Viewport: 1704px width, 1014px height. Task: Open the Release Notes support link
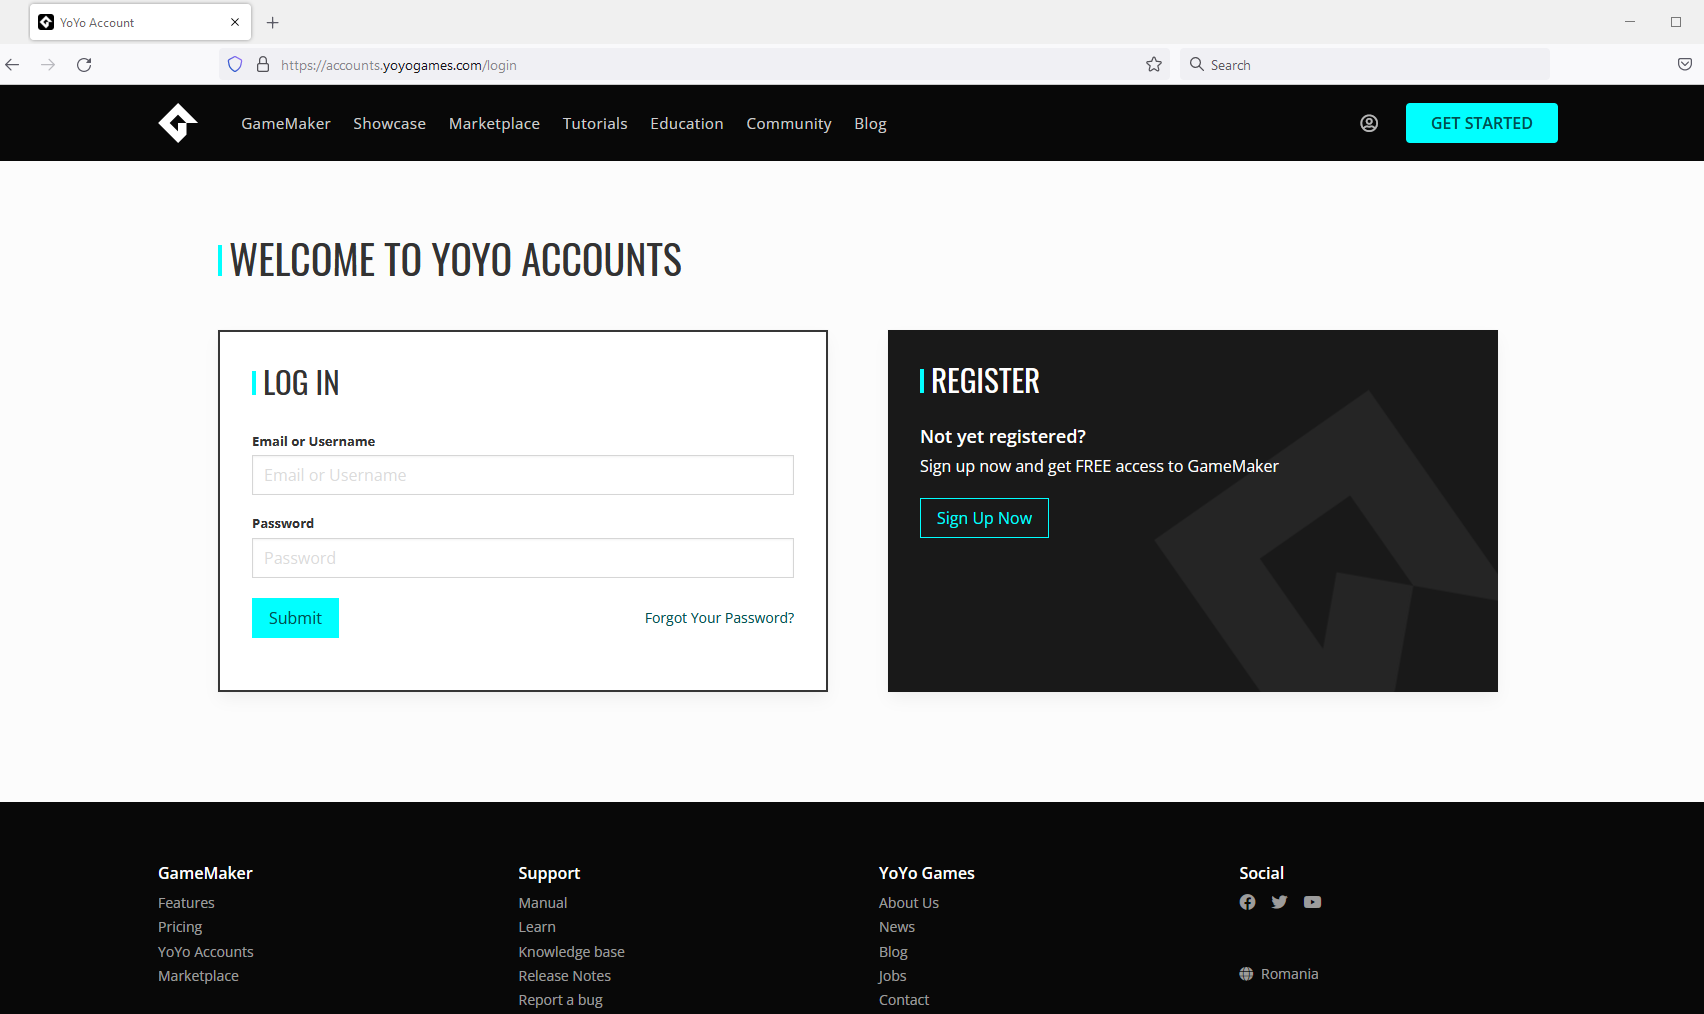pyautogui.click(x=564, y=975)
